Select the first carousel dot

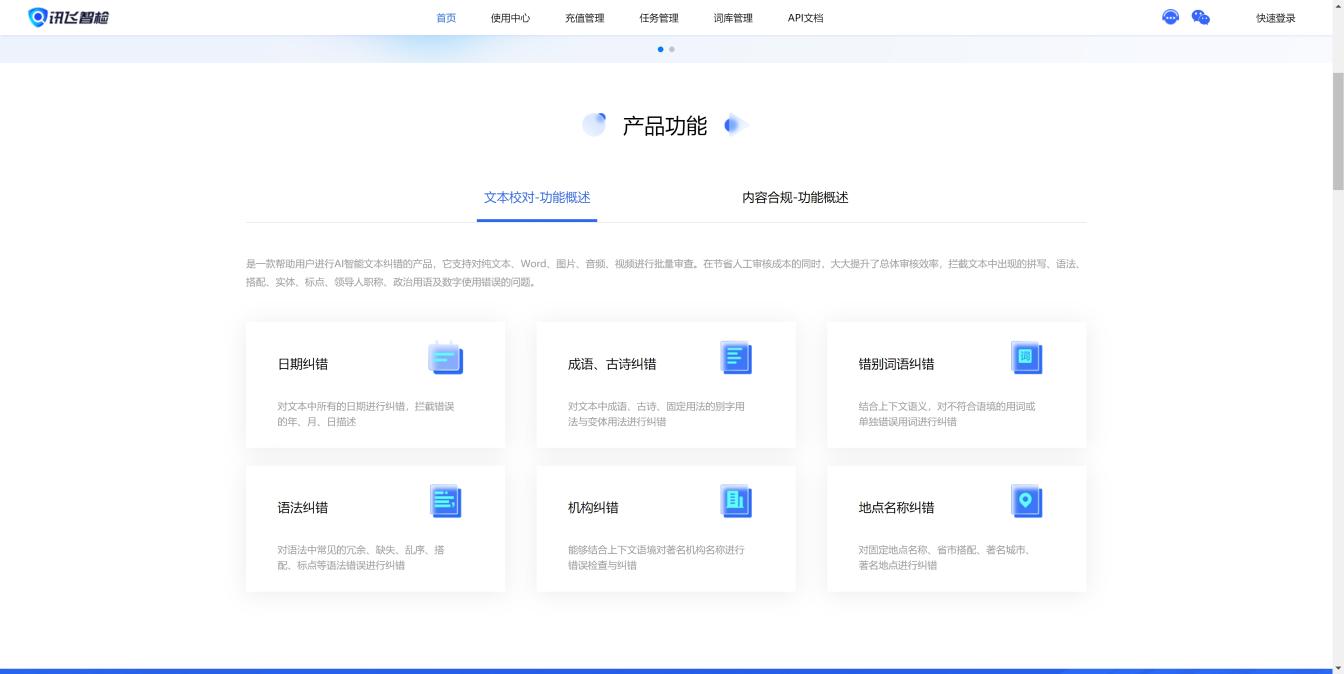(660, 49)
